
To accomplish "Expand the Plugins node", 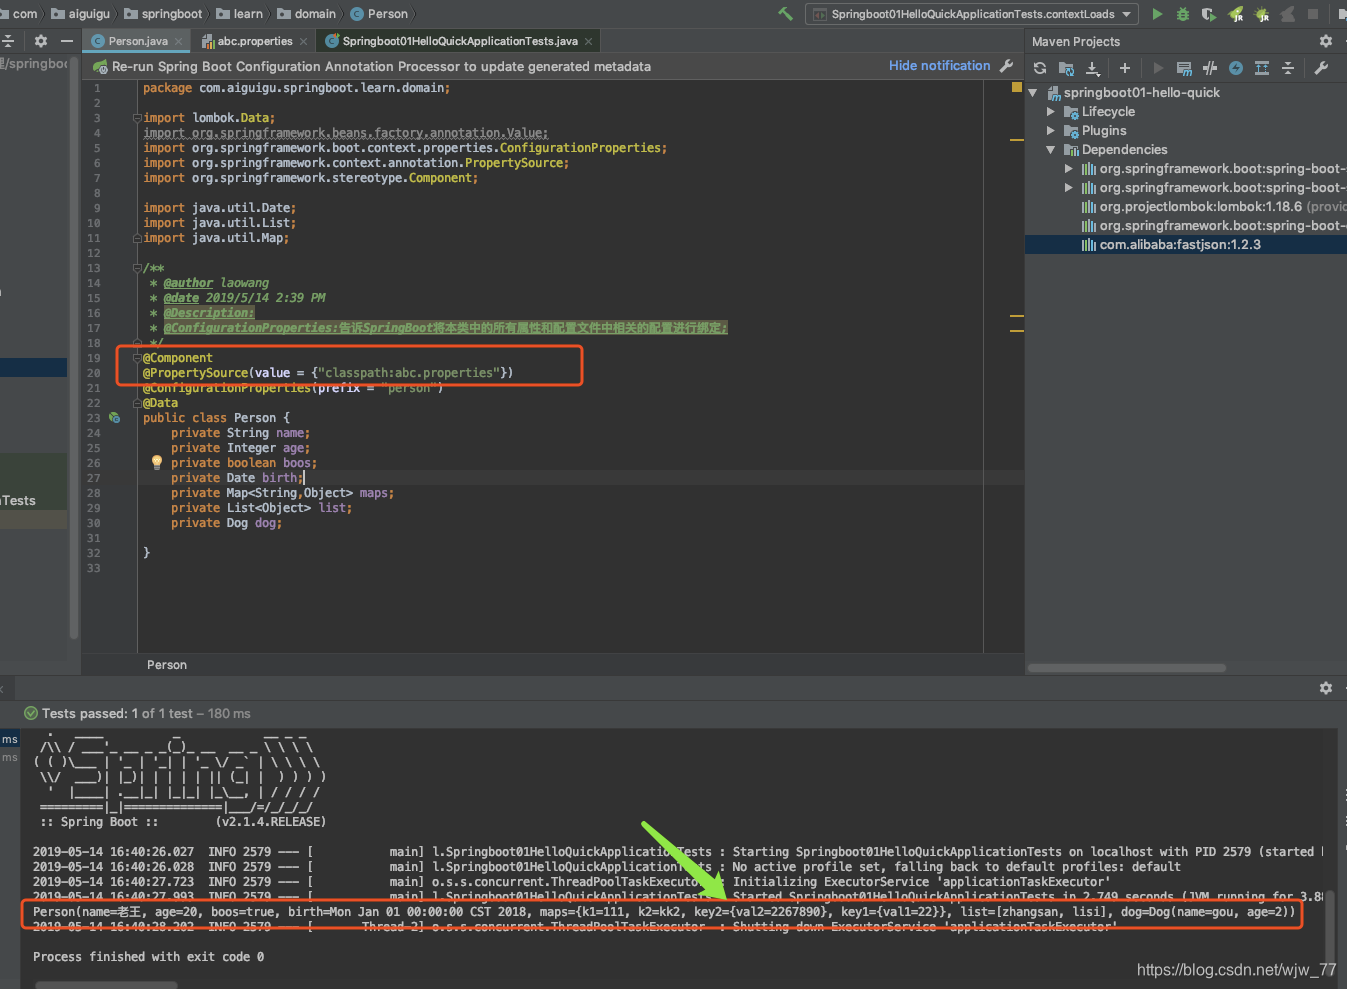I will point(1051,131).
